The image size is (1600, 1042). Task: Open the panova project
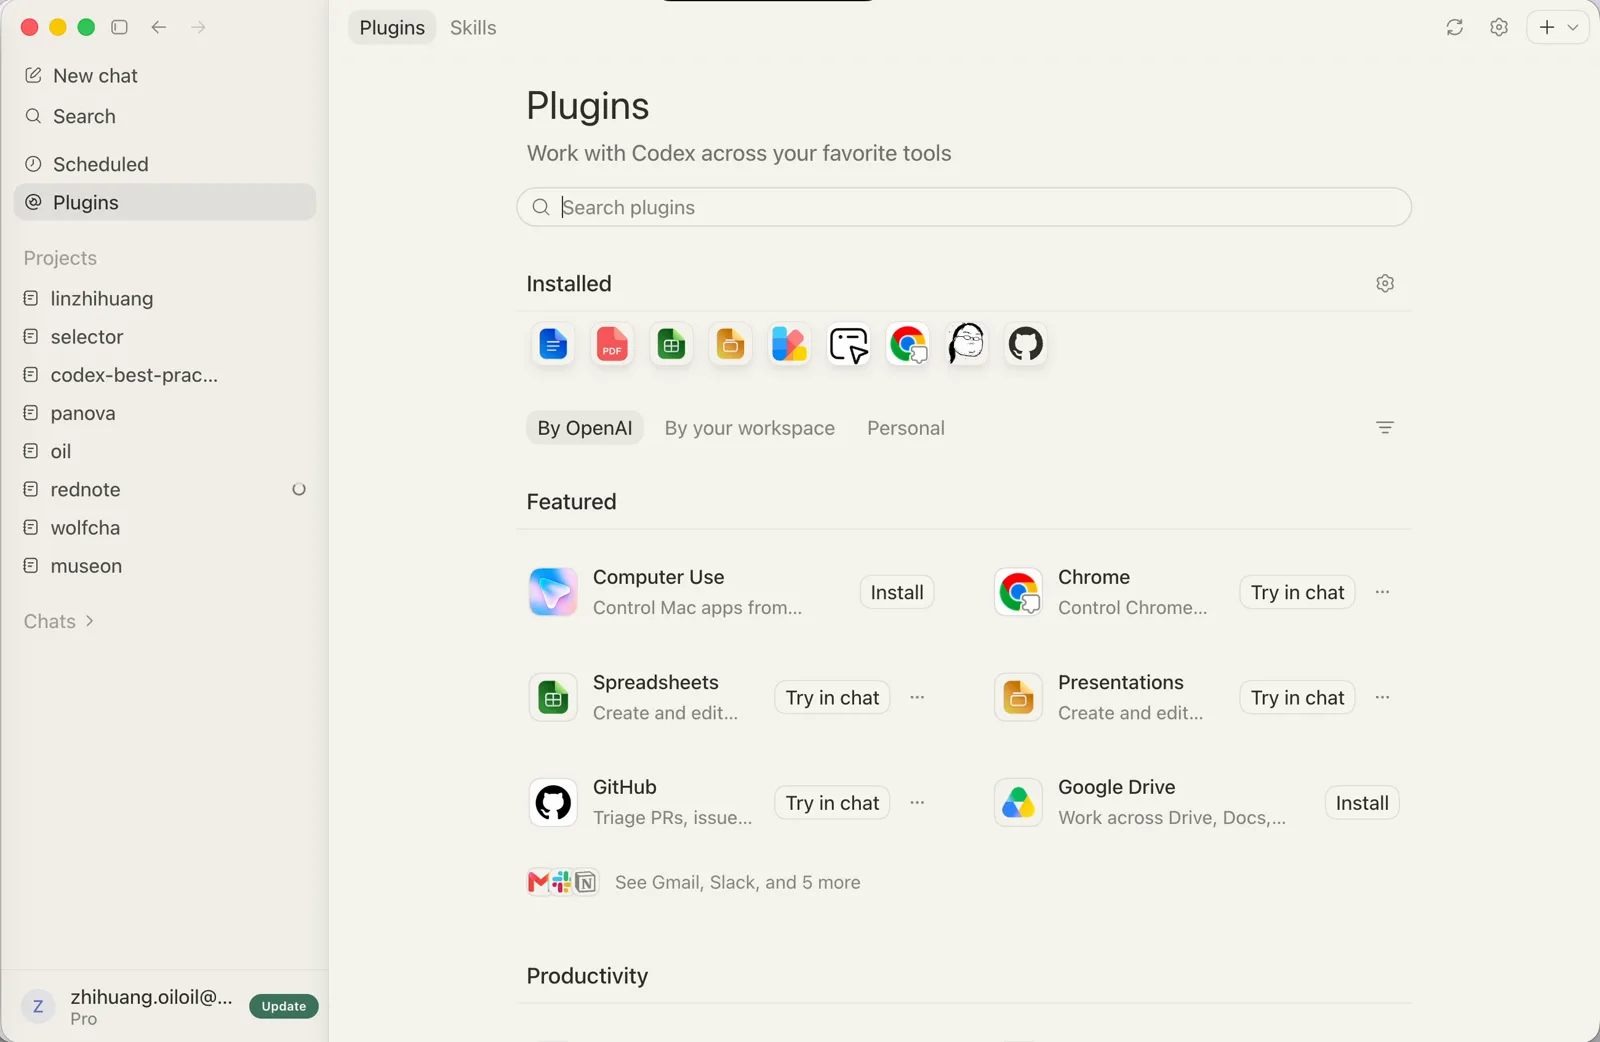165,413
